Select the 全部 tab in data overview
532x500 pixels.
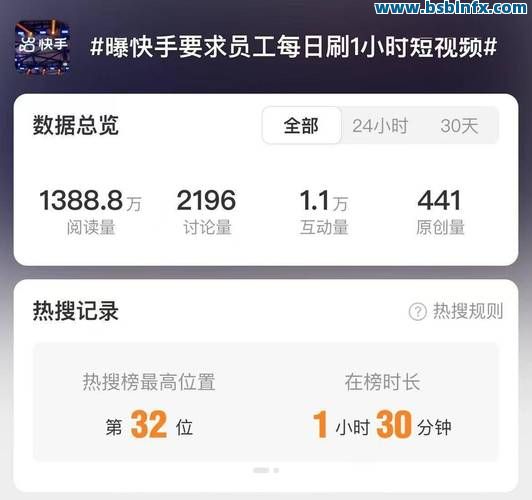301,126
